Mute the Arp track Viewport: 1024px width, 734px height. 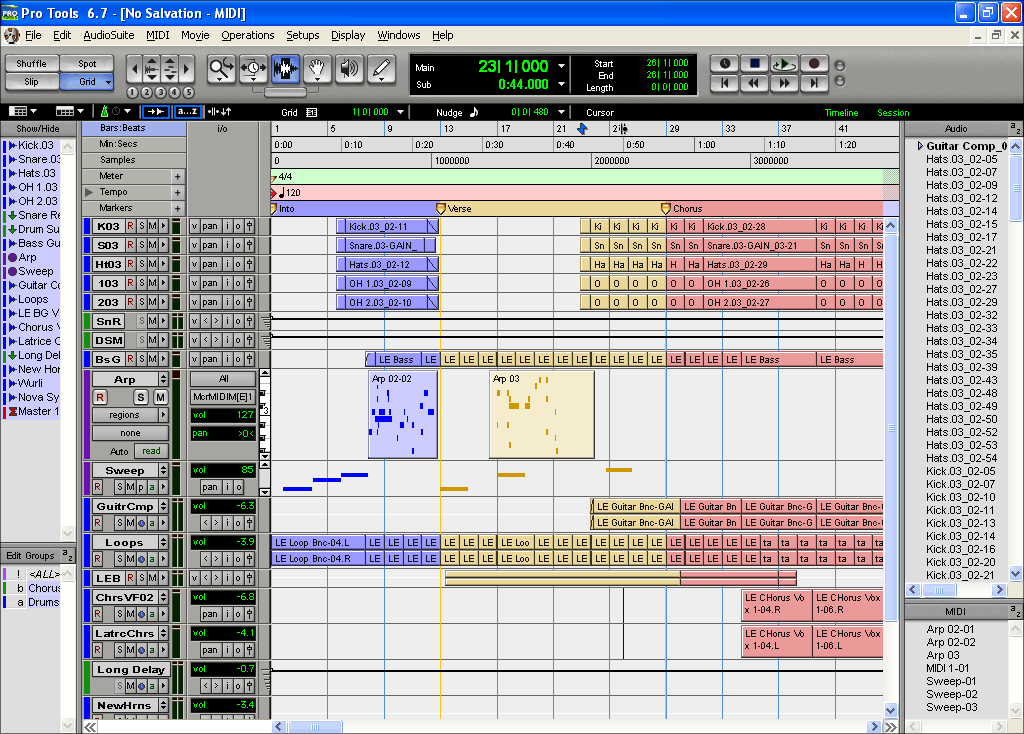[x=160, y=397]
